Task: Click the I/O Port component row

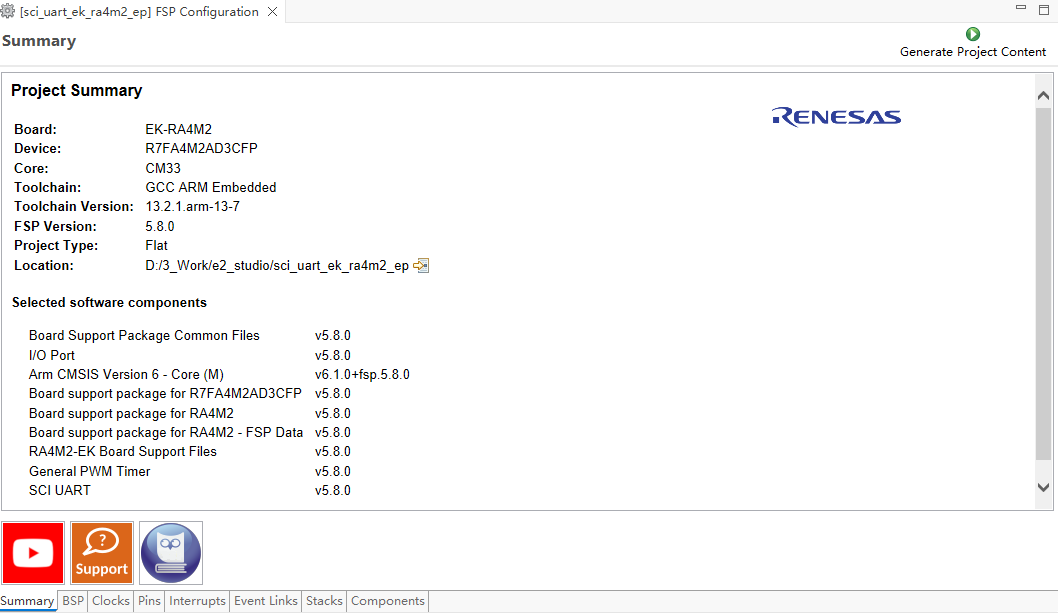Action: coord(190,355)
